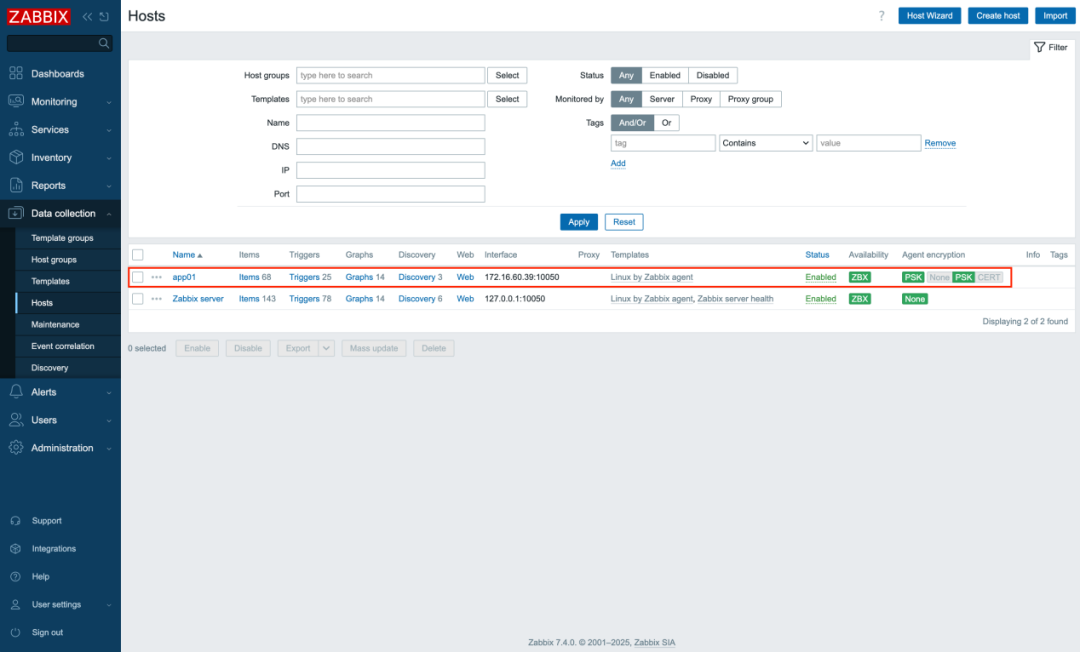Screen dimensions: 1080x652
Task: Tick the select-all checkbox in the table header
Action: [138, 255]
